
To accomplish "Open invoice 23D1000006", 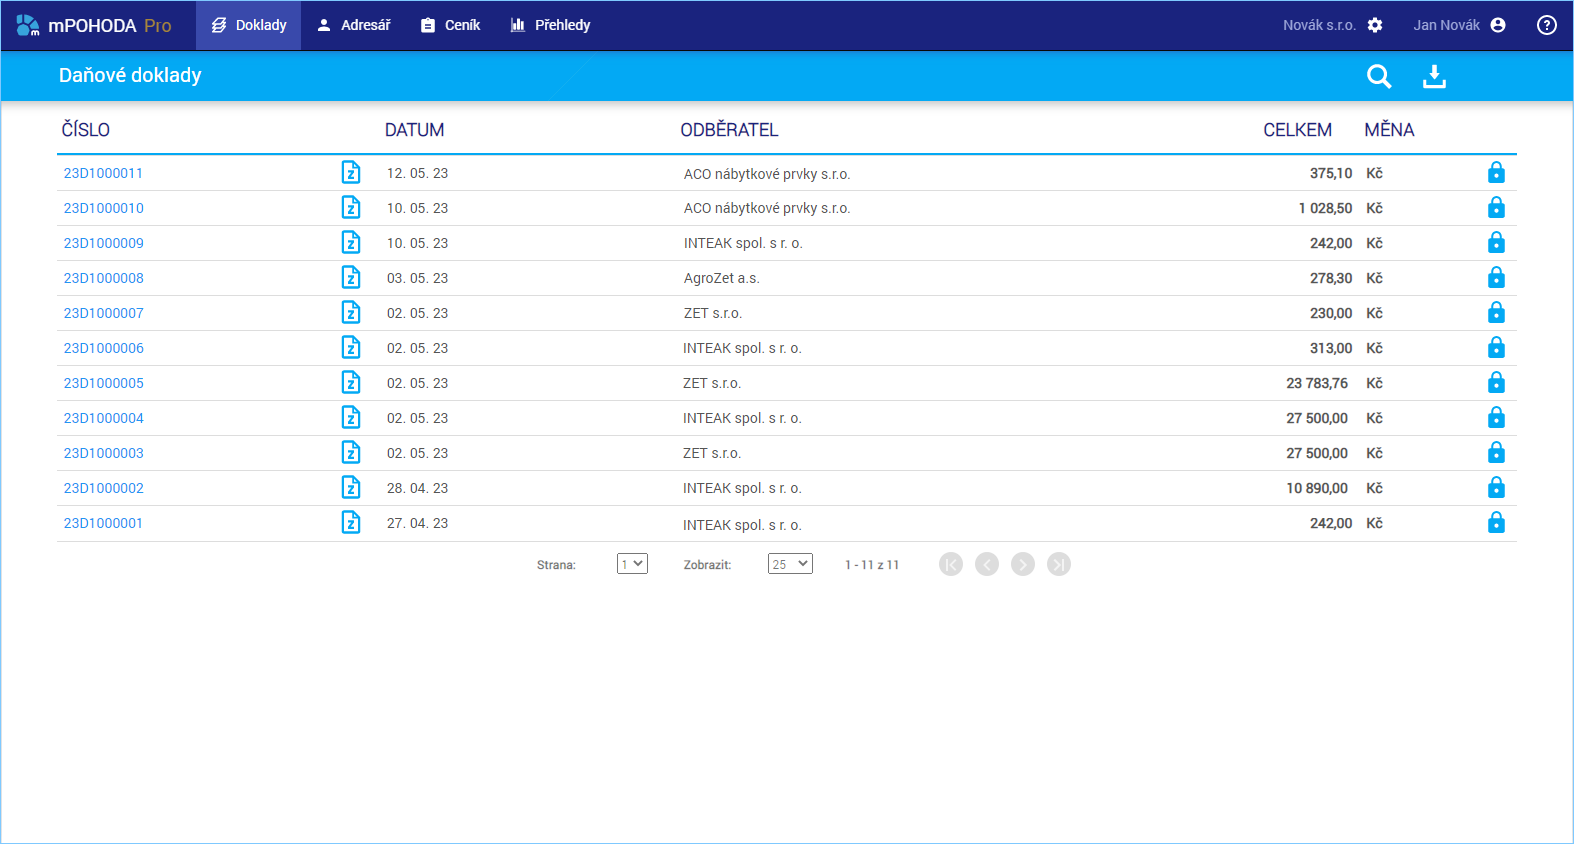I will click(103, 348).
